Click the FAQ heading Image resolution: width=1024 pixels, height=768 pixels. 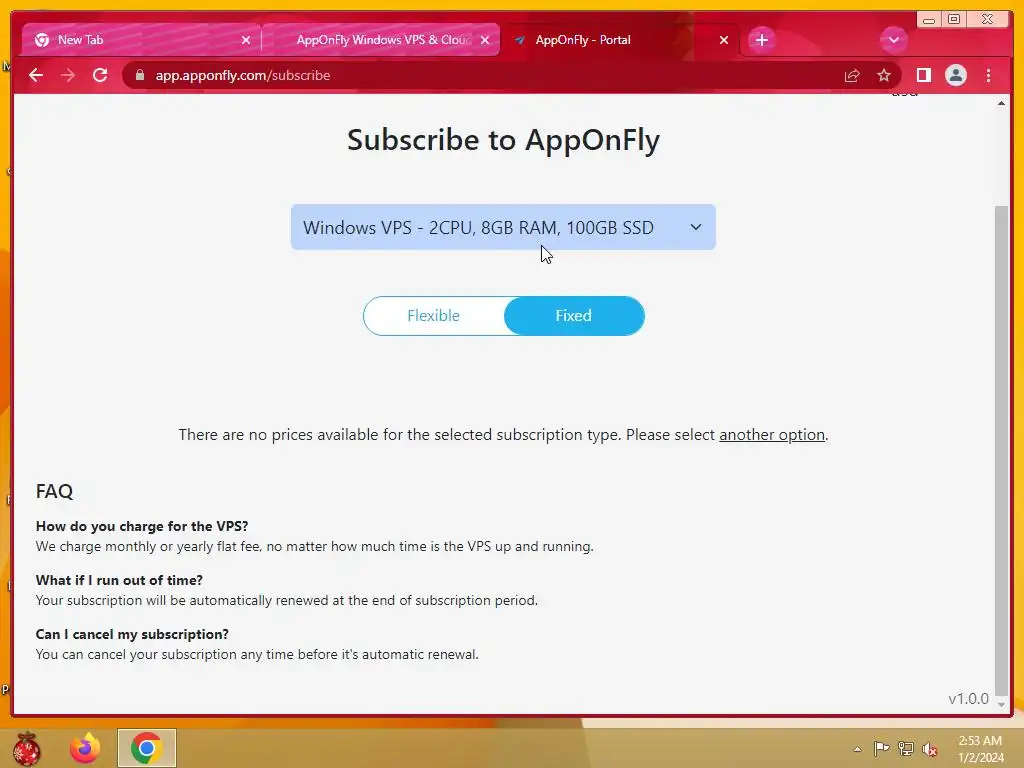[x=54, y=491]
